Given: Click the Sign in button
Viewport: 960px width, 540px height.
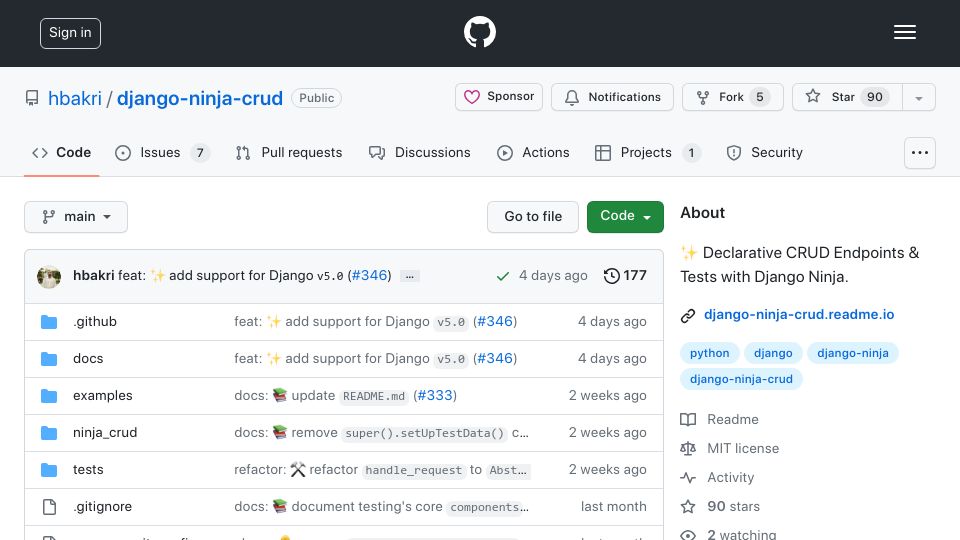Looking at the screenshot, I should coord(70,33).
